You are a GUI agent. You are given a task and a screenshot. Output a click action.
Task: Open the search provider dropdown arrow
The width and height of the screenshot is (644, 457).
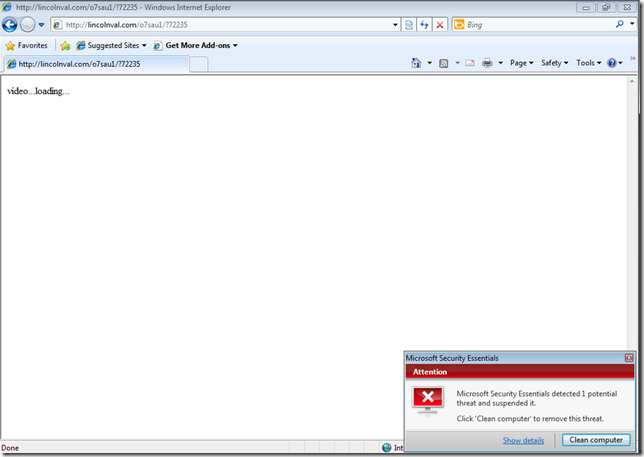coord(632,24)
